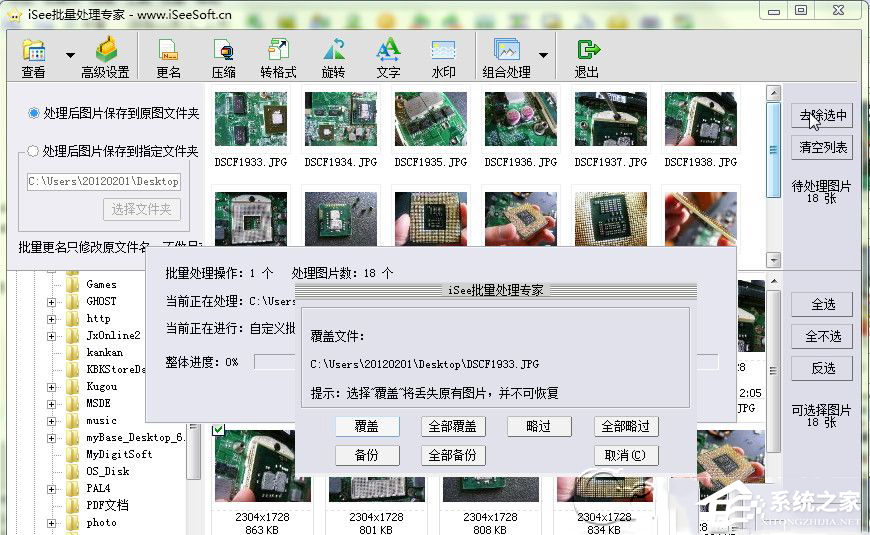Click 全部覆盖 overwrite all button
Viewport: 870px width, 535px height.
[453, 426]
